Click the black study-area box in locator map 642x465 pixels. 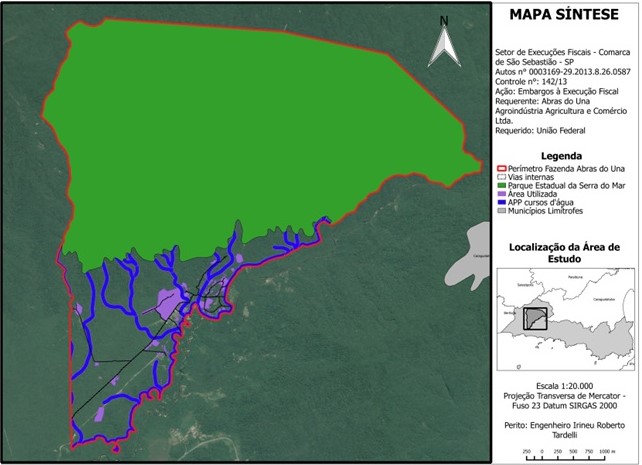point(536,319)
